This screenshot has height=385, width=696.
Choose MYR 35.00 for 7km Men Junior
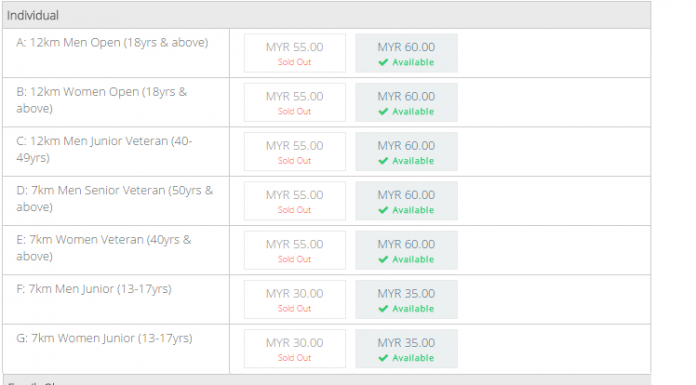[406, 300]
